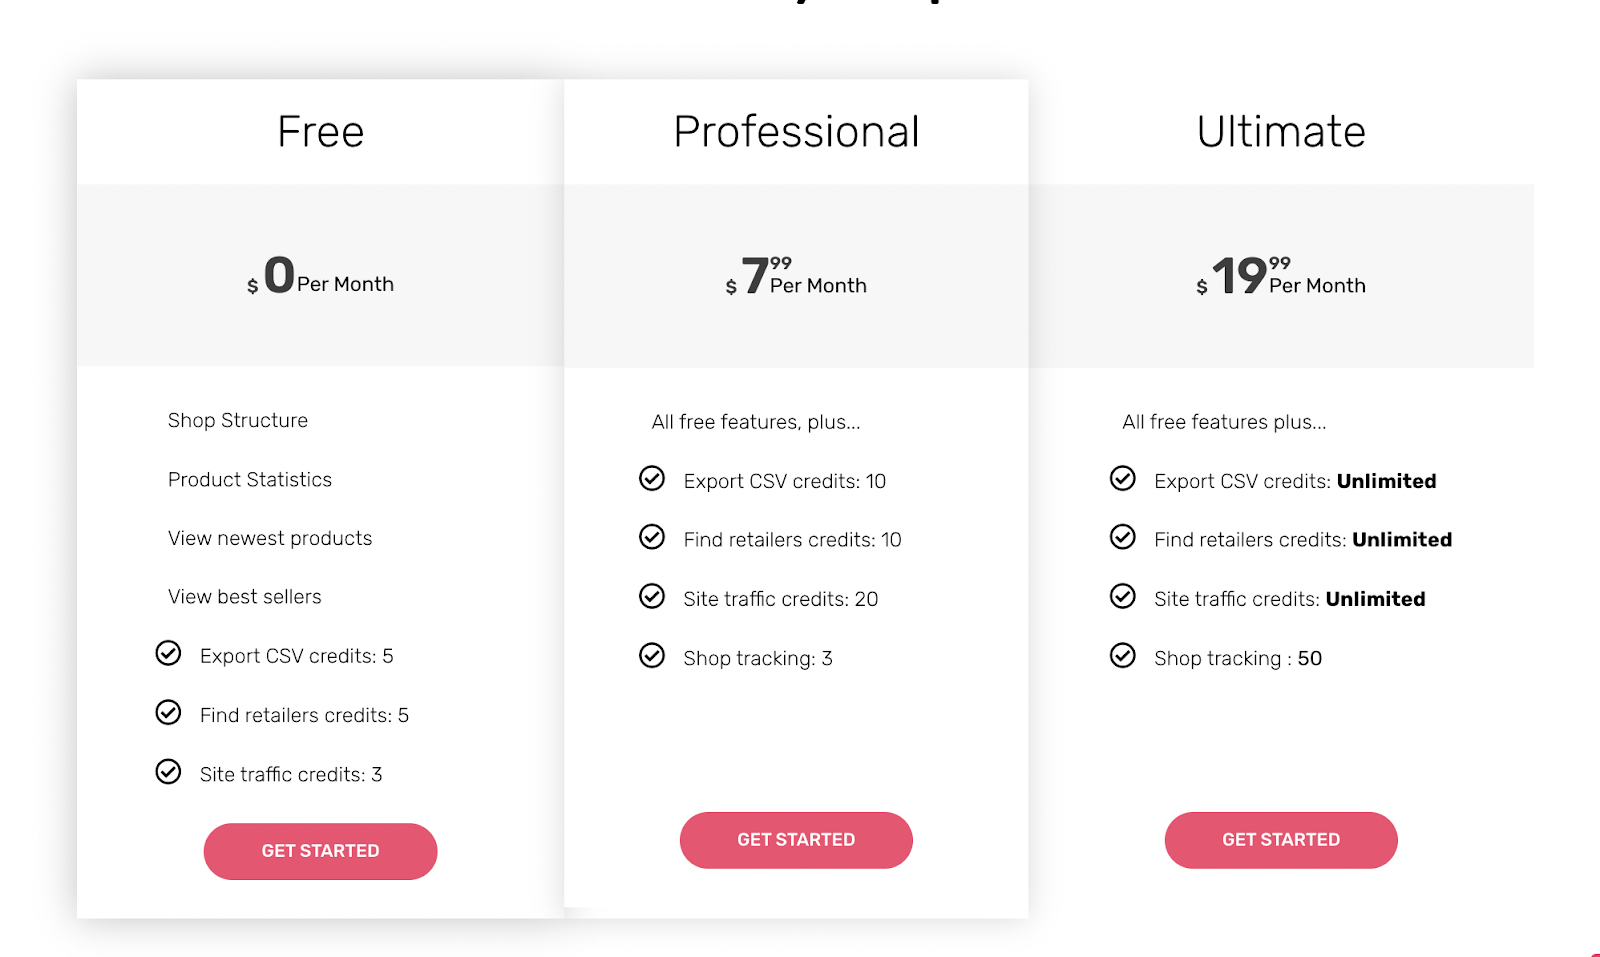Click Get Started under the Free plan
Viewport: 1600px width, 957px height.
pyautogui.click(x=320, y=851)
